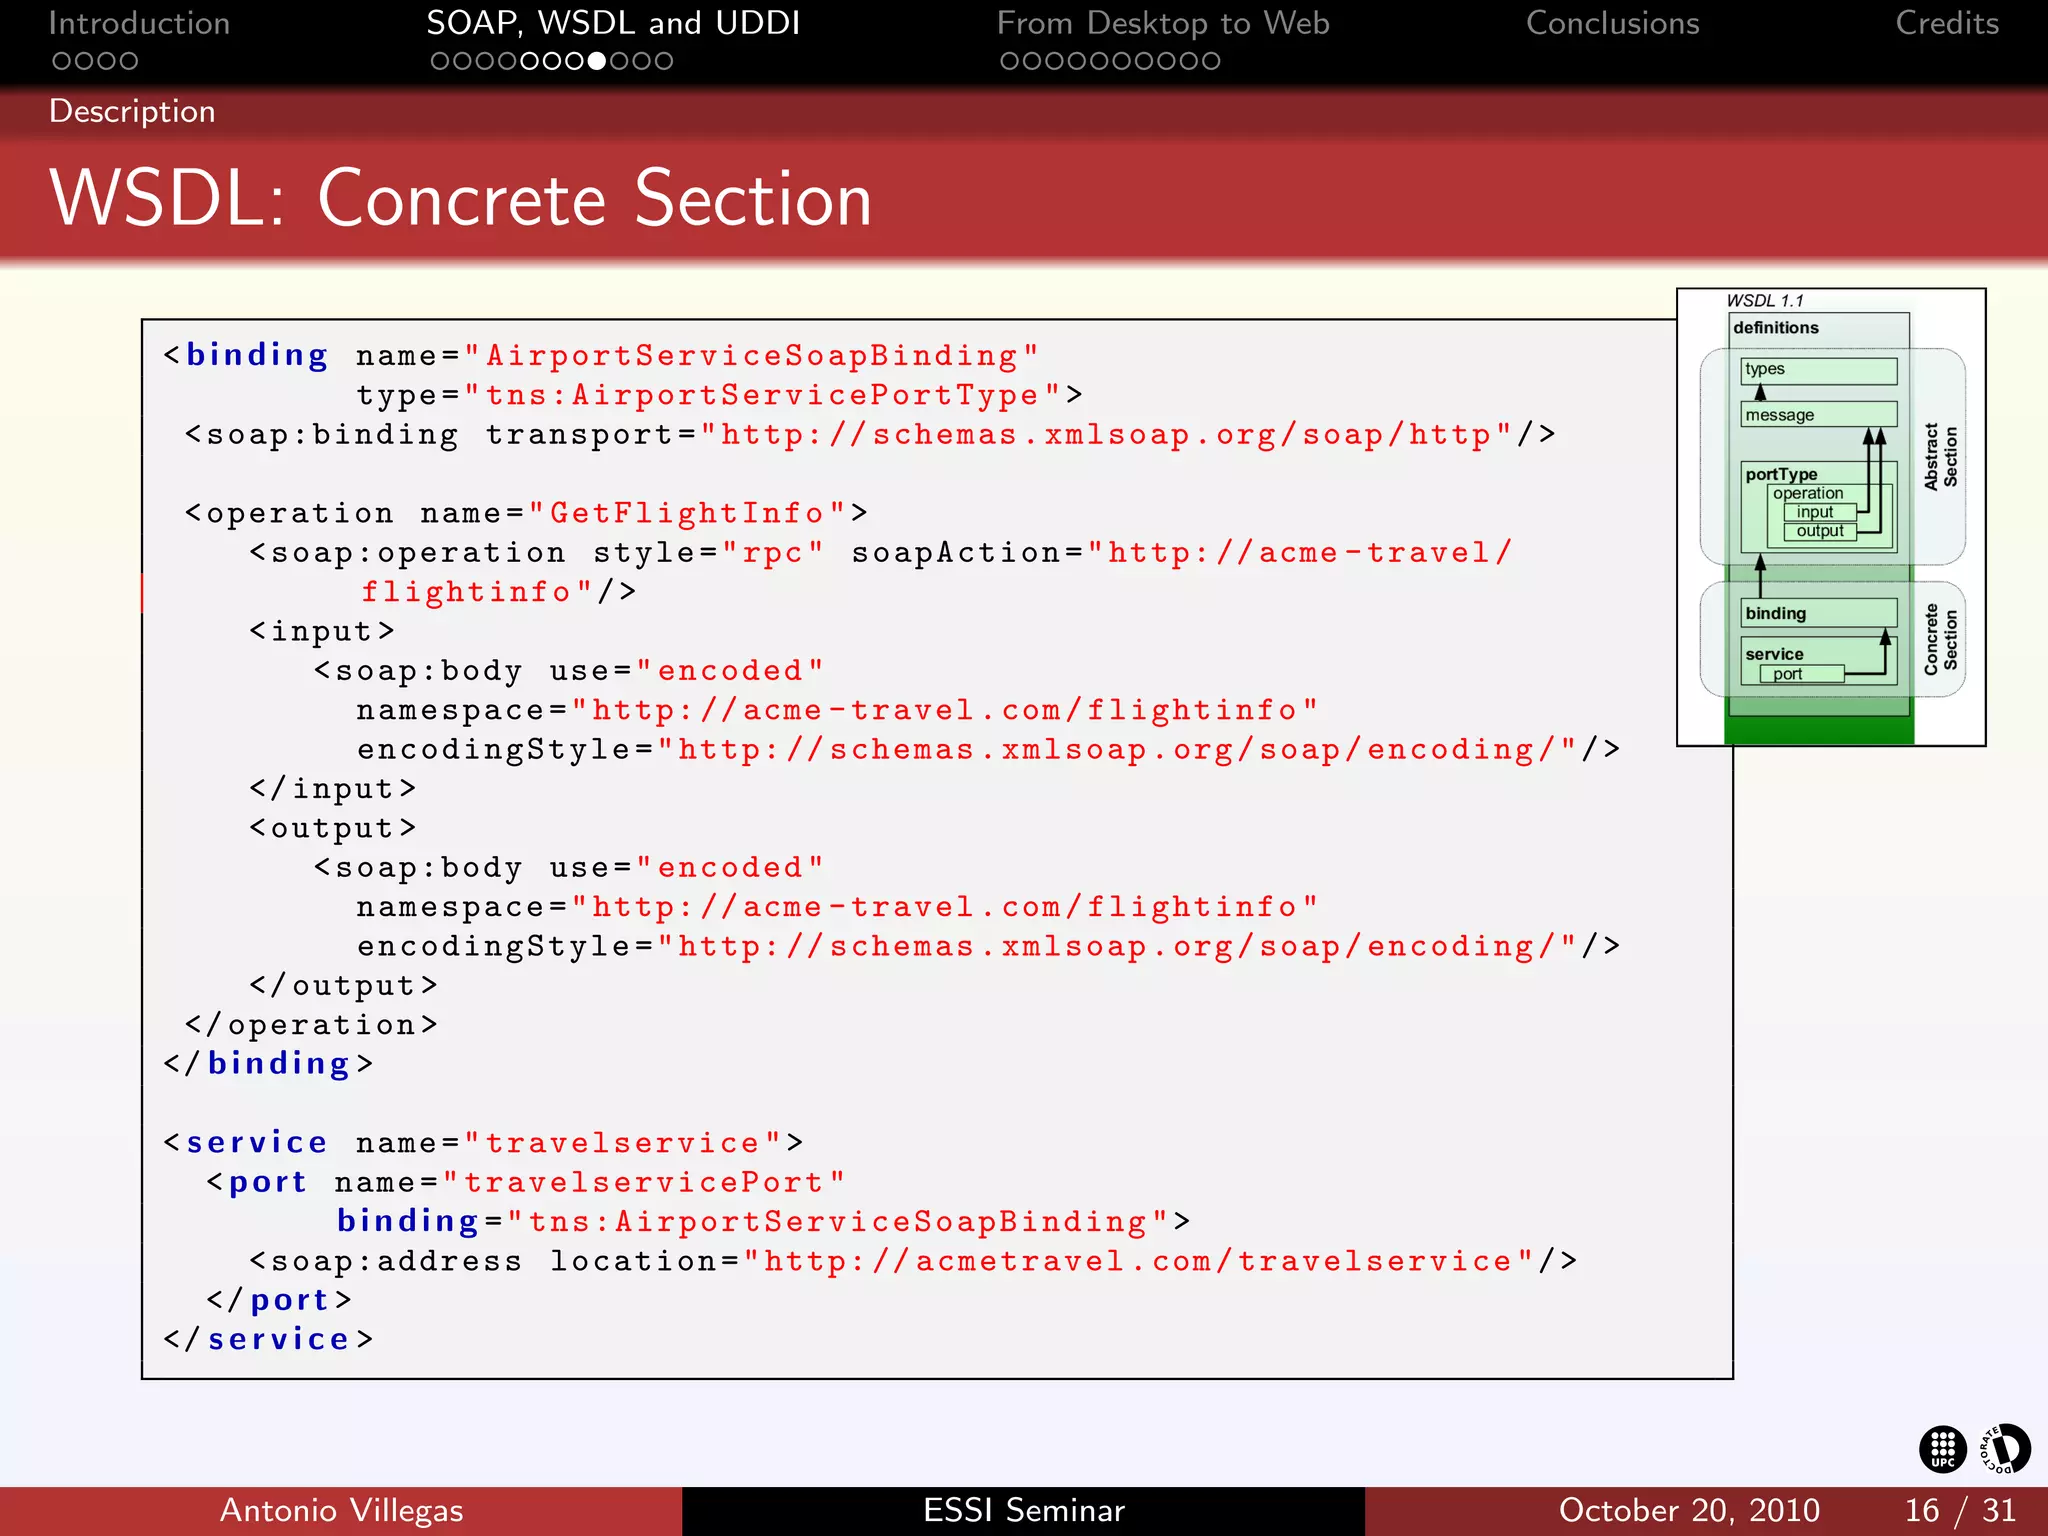The width and height of the screenshot is (2048, 1536).
Task: Click "travelservice" service name value
Action: (623, 1143)
